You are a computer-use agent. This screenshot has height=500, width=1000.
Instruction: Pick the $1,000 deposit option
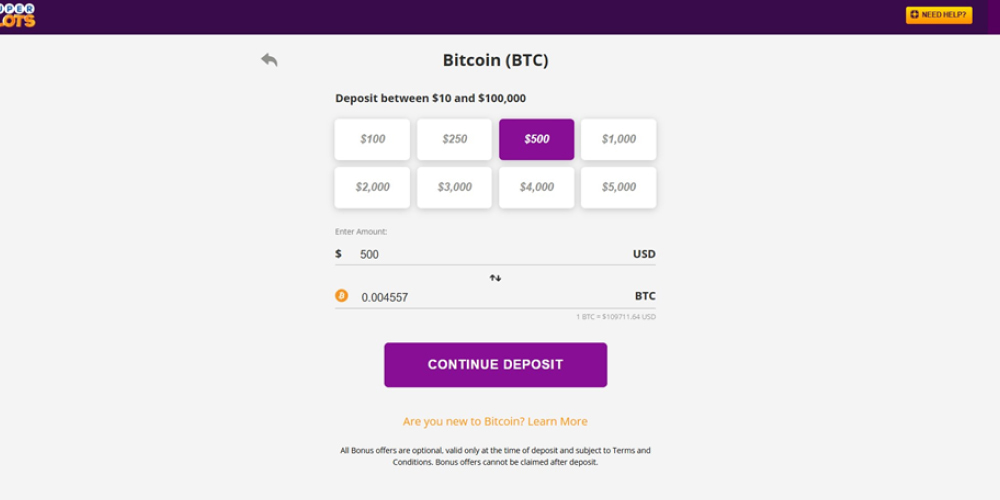click(x=618, y=139)
